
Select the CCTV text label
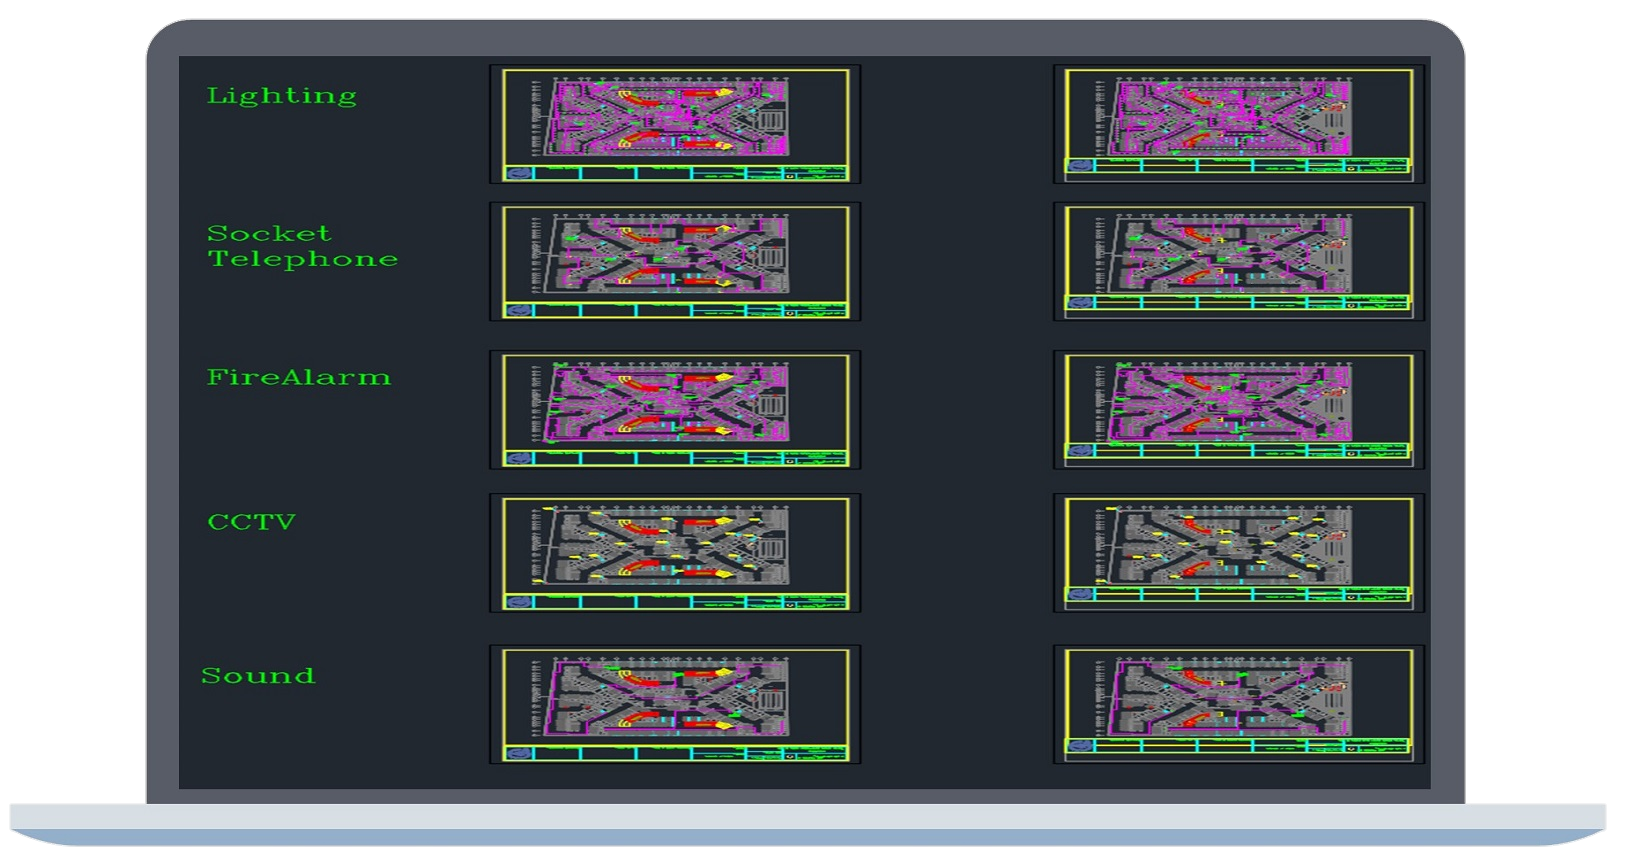tap(251, 522)
